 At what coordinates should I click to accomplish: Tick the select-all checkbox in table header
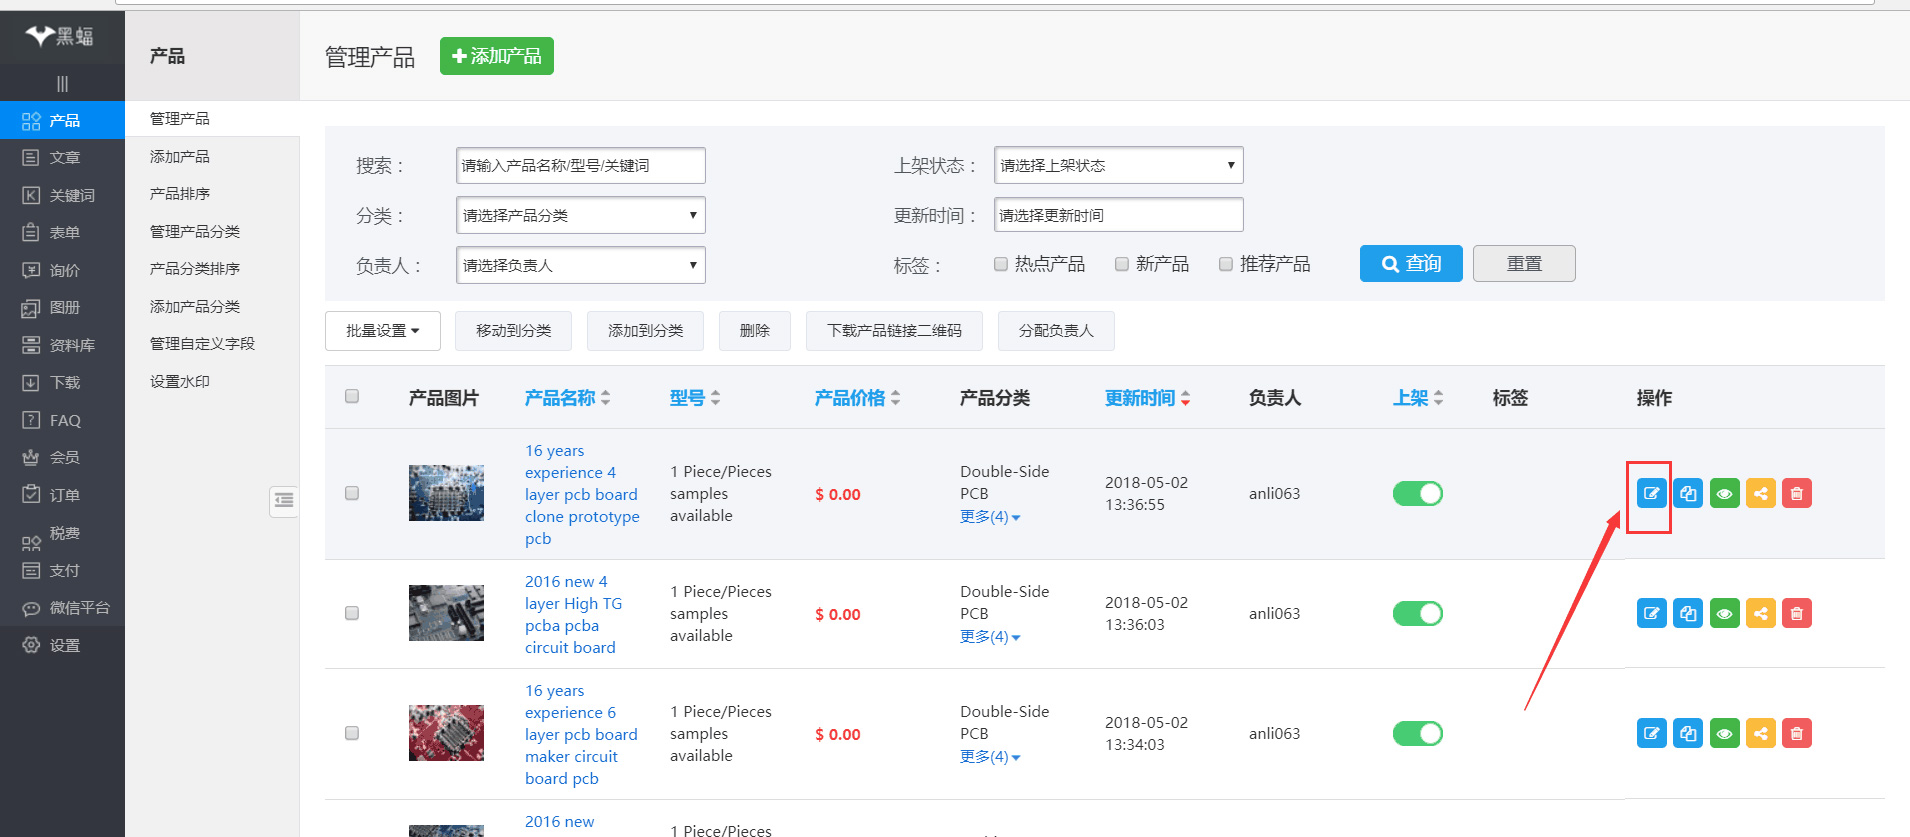coord(352,396)
